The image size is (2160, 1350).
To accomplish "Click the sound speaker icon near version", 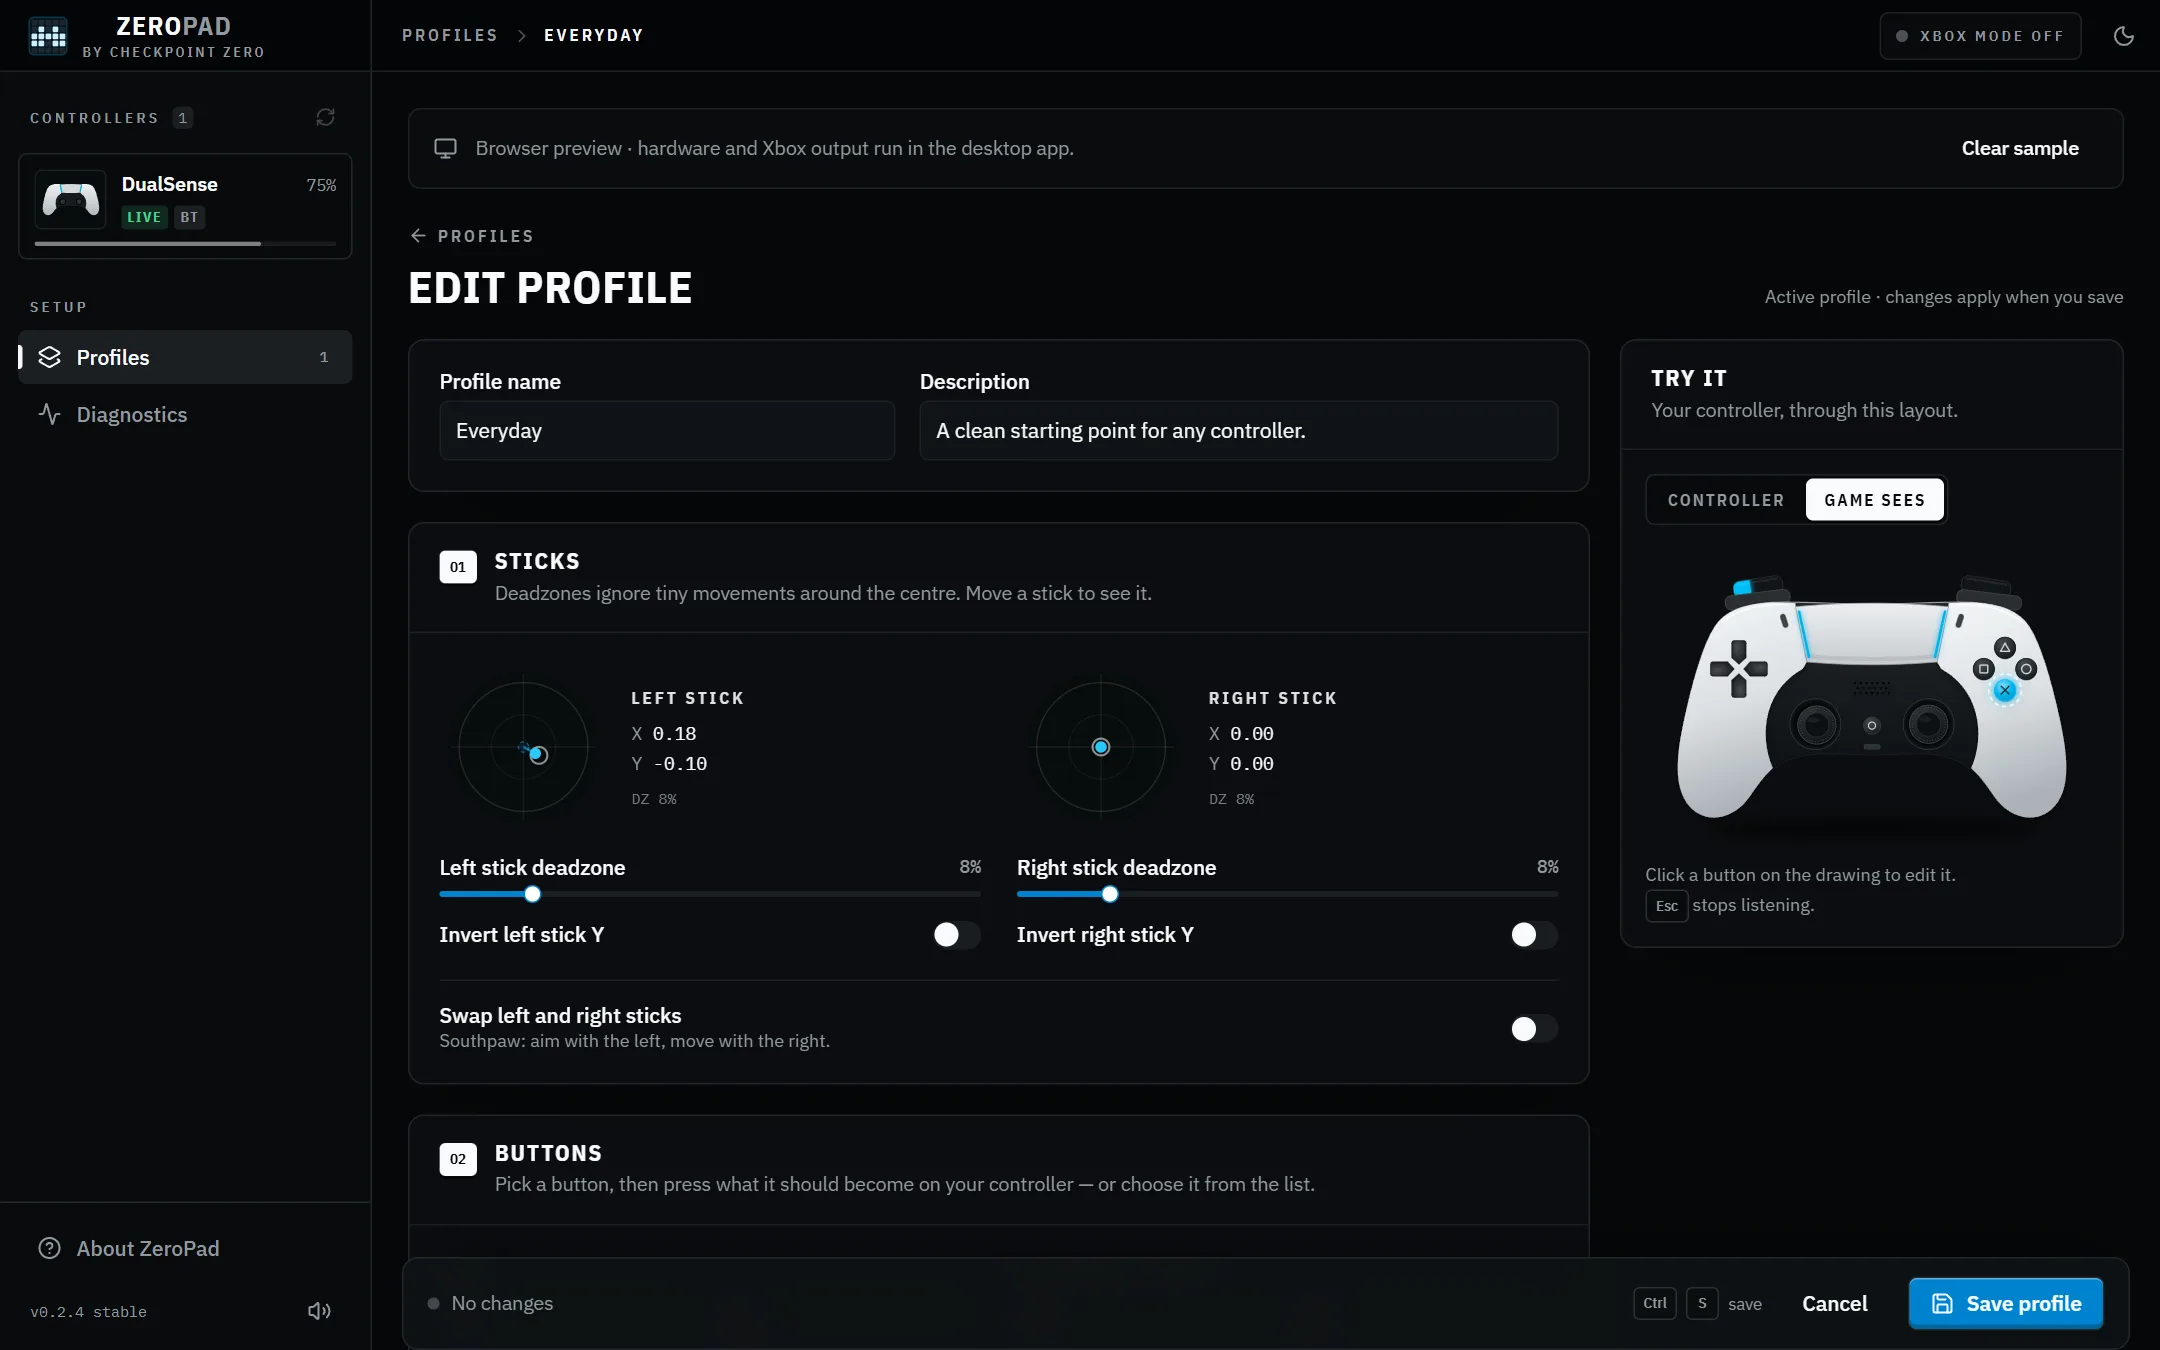I will 319,1311.
